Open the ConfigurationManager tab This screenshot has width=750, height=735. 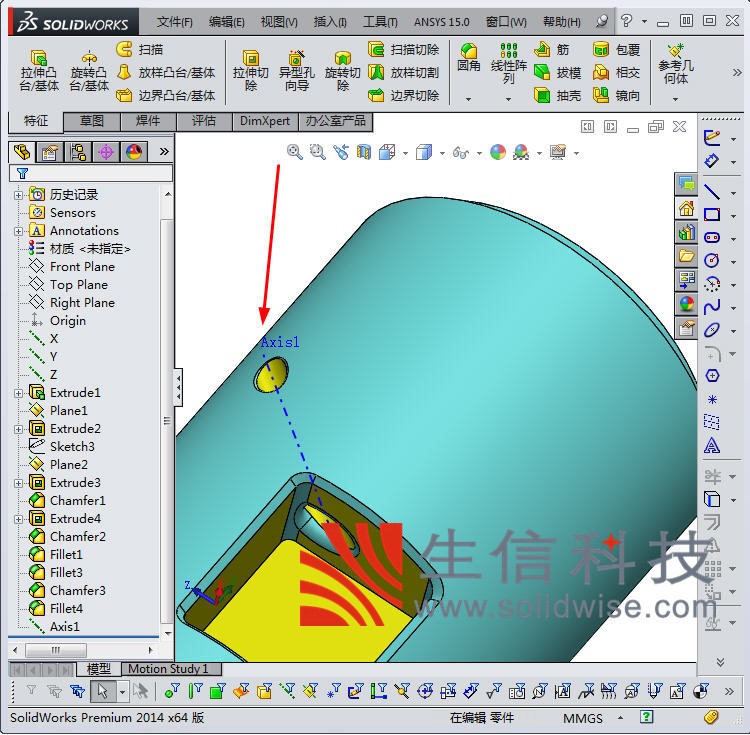click(77, 153)
